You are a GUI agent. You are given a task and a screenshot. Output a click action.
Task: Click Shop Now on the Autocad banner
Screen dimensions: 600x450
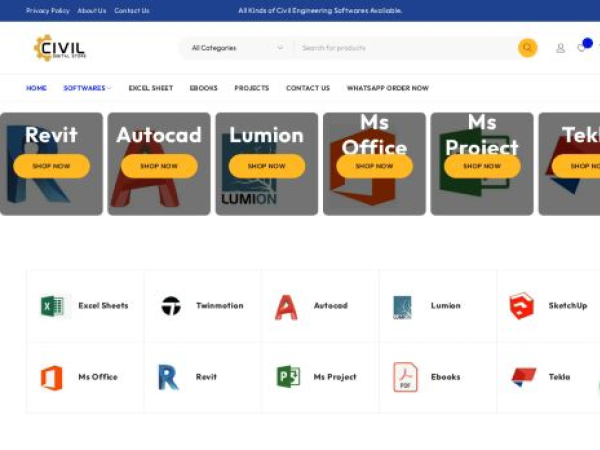(159, 166)
